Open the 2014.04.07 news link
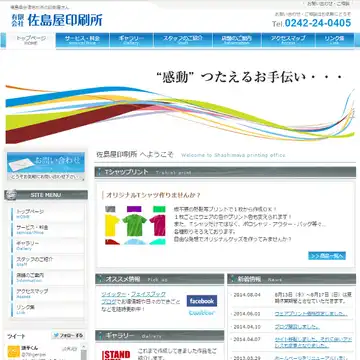Screen dimensions: 360x360 click(313, 343)
